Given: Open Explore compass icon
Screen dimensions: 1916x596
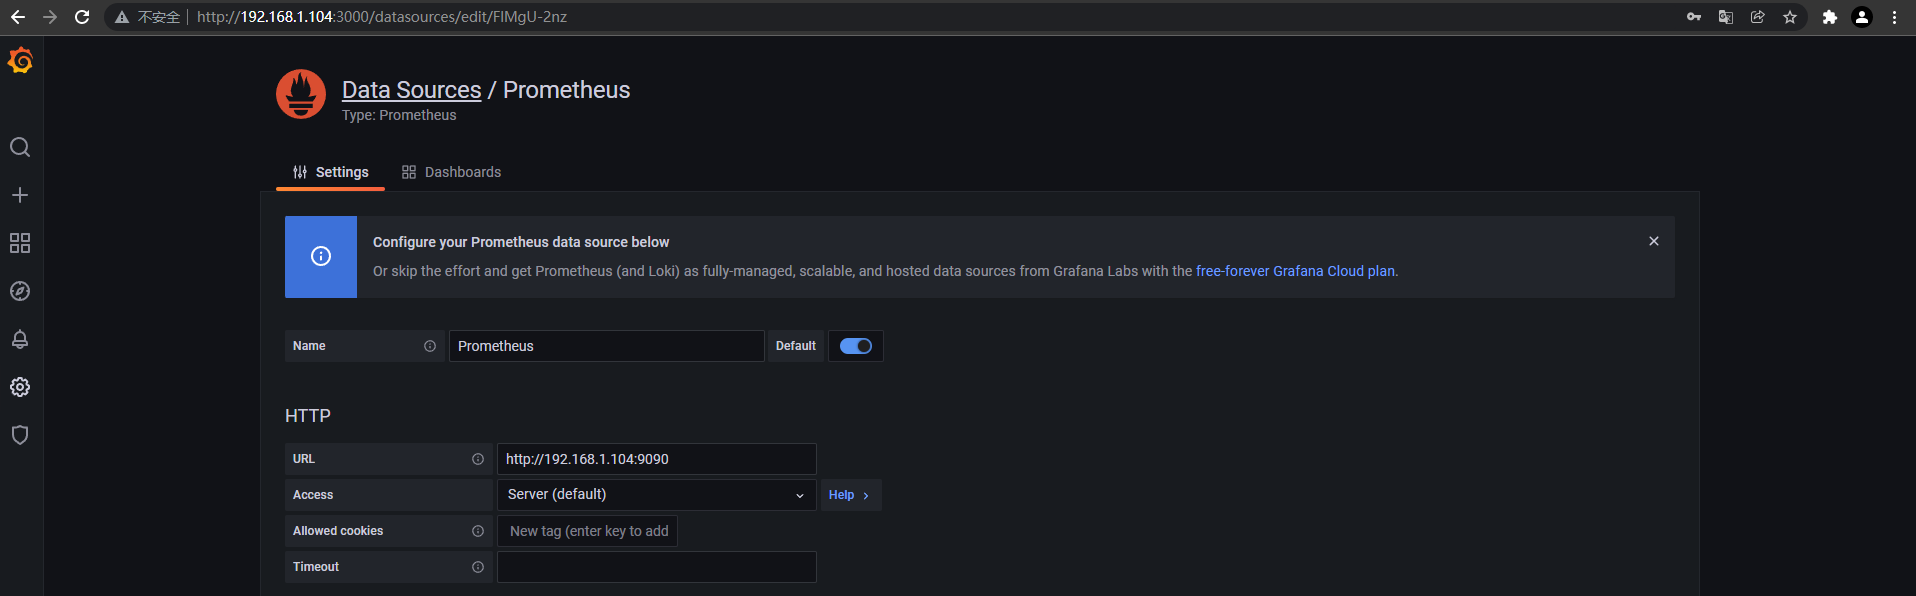Looking at the screenshot, I should (20, 291).
